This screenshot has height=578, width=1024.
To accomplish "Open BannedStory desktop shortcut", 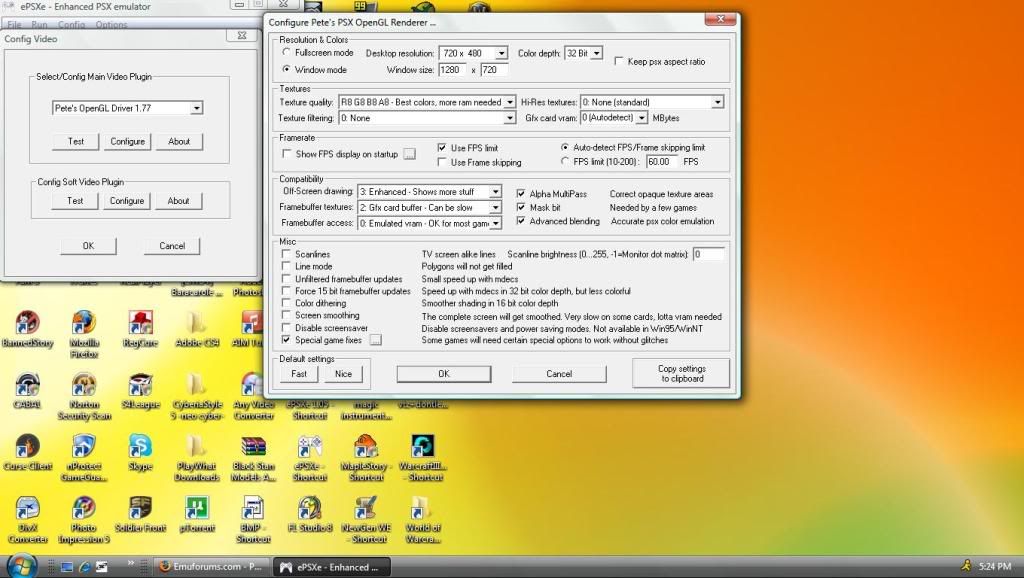I will pyautogui.click(x=27, y=330).
